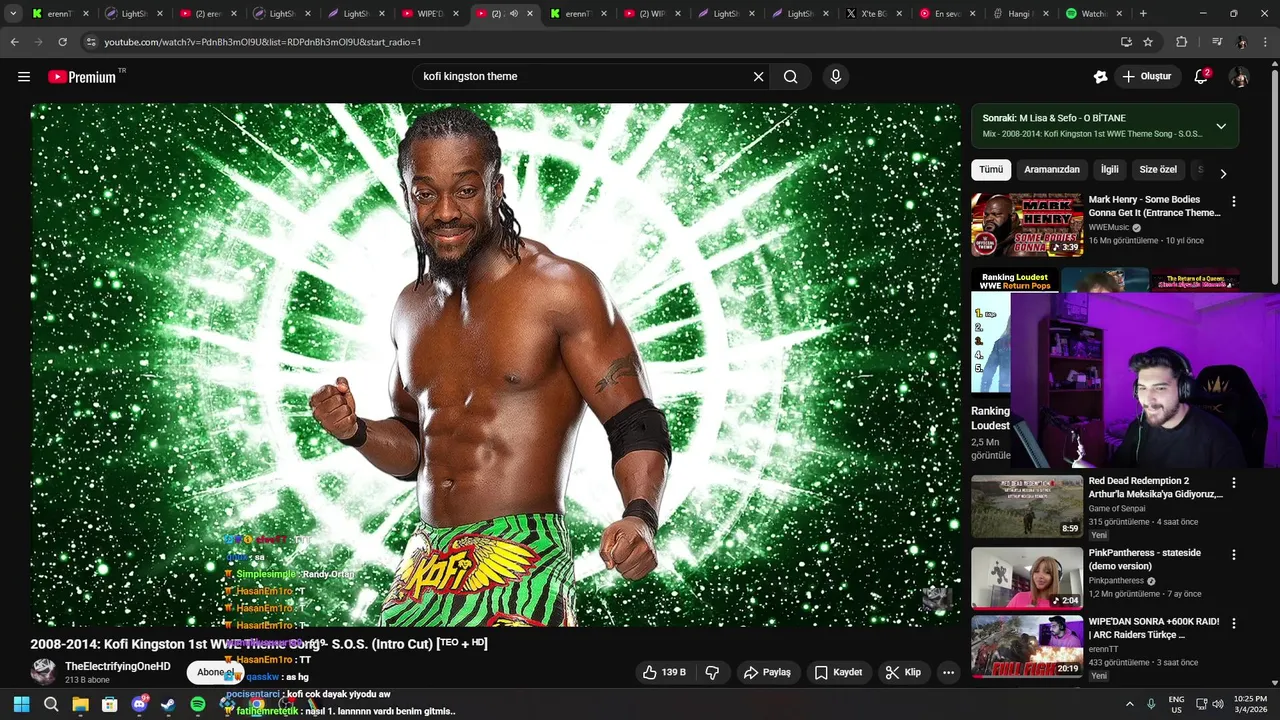Switch to the WIPE'D browser tab
This screenshot has width=1280, height=720.
(431, 14)
